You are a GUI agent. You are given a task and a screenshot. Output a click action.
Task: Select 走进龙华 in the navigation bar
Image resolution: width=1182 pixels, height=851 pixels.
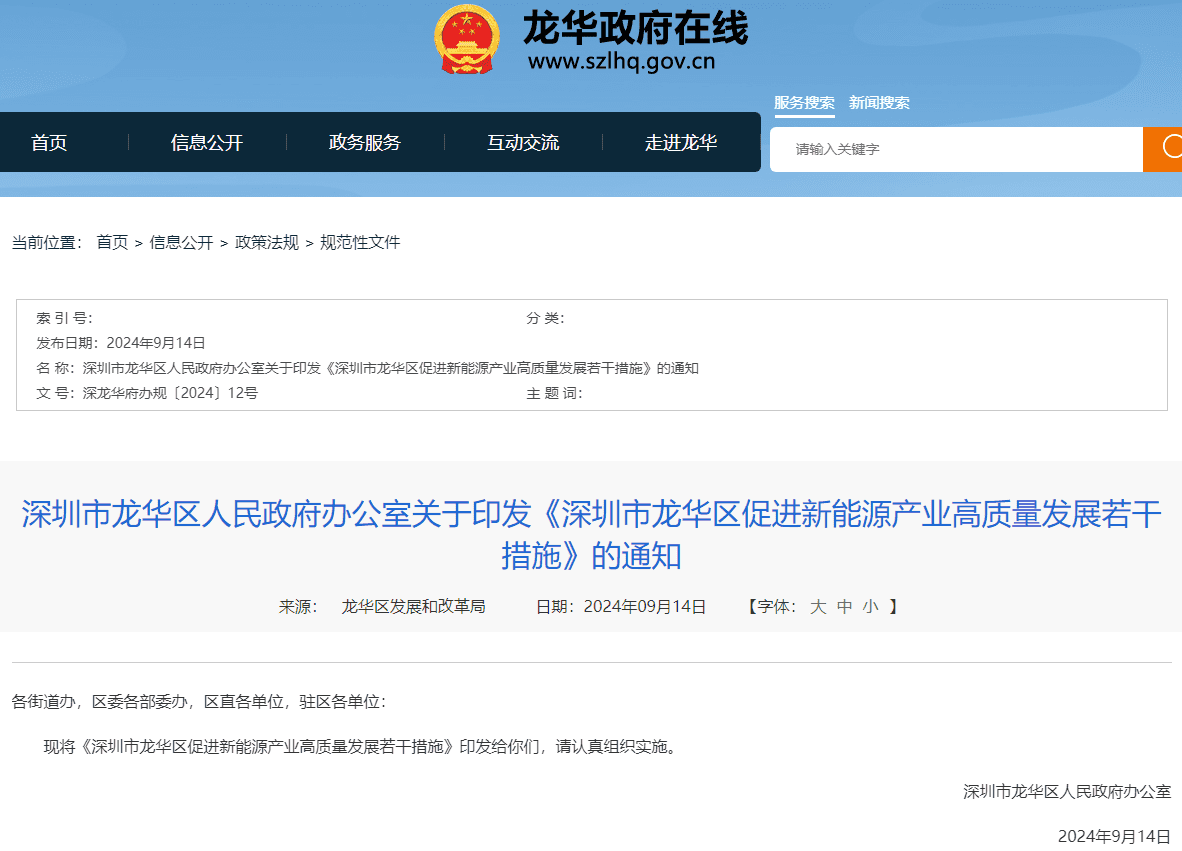coord(681,143)
